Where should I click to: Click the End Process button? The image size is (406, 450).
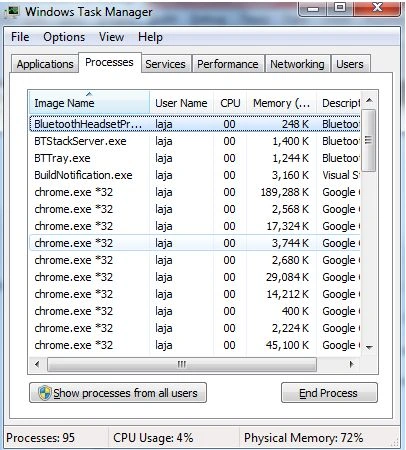(x=329, y=393)
